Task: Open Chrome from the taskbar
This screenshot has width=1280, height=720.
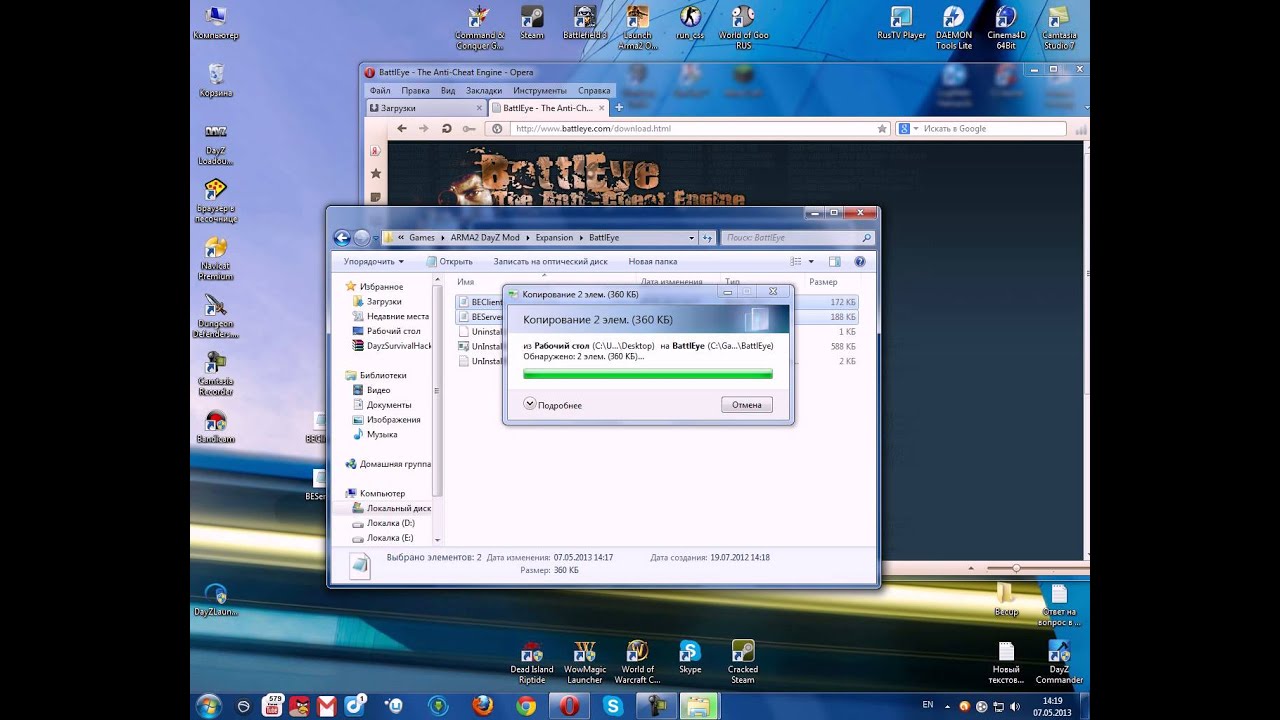Action: [526, 706]
